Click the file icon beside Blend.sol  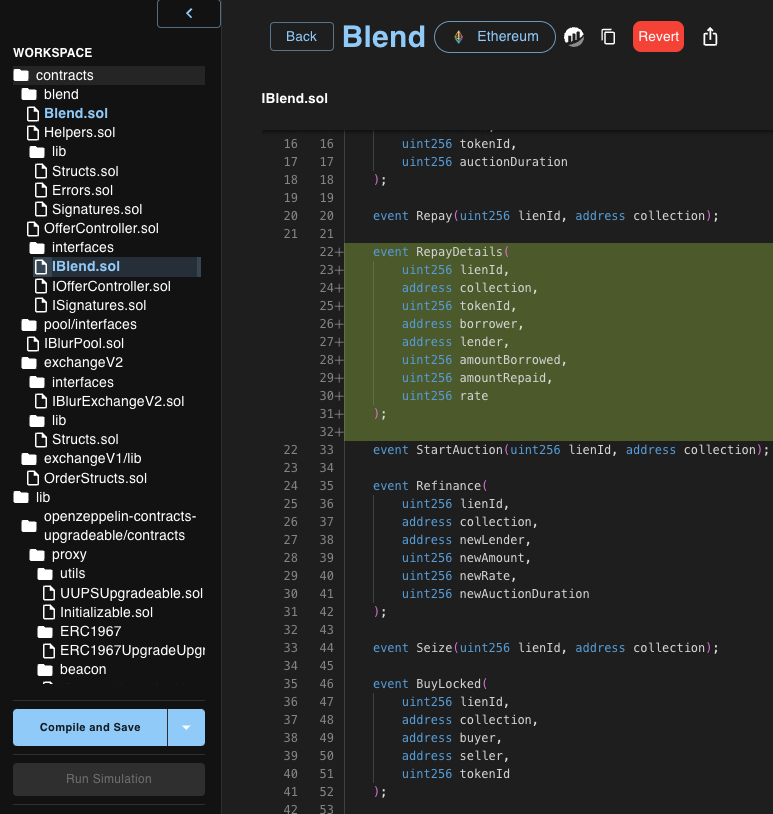(31, 113)
